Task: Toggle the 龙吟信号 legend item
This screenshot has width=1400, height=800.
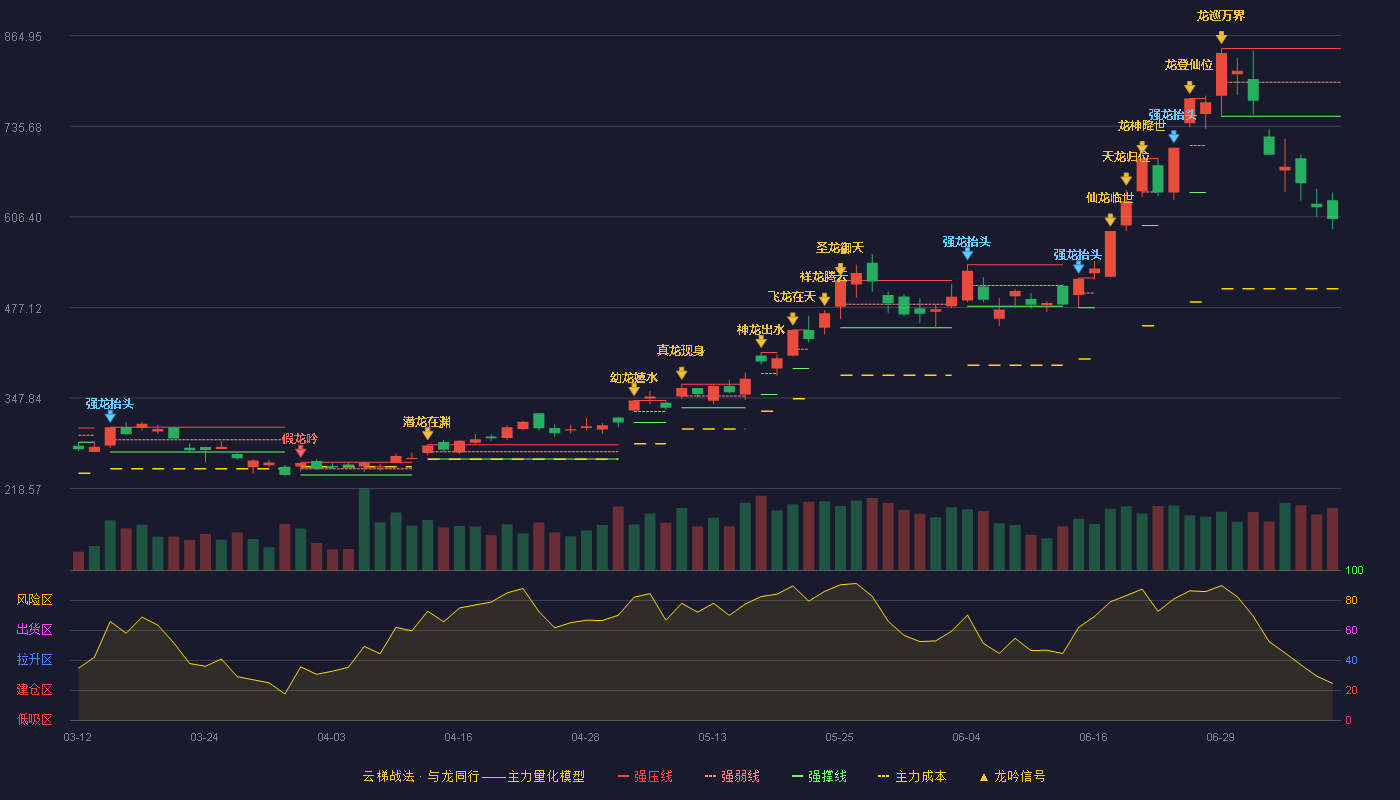Action: click(x=1012, y=776)
